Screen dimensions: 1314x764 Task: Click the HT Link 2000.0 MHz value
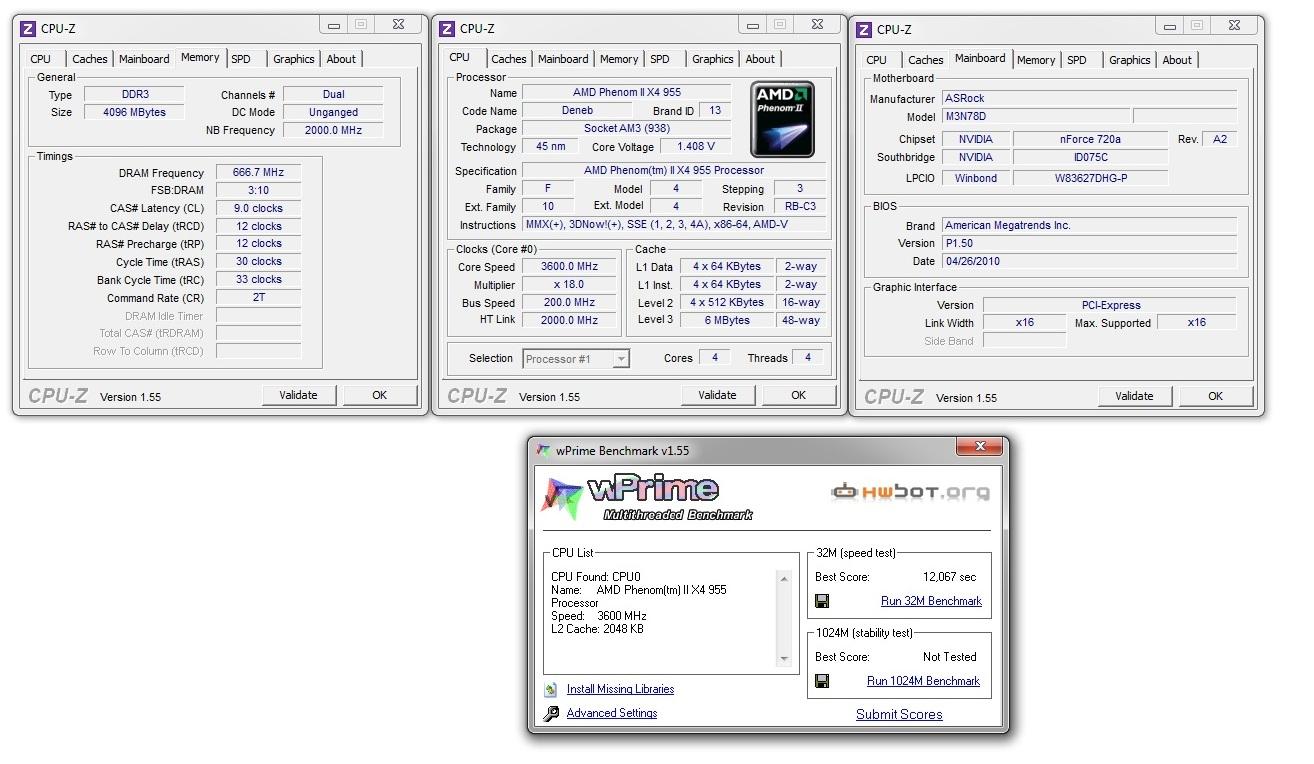(569, 320)
